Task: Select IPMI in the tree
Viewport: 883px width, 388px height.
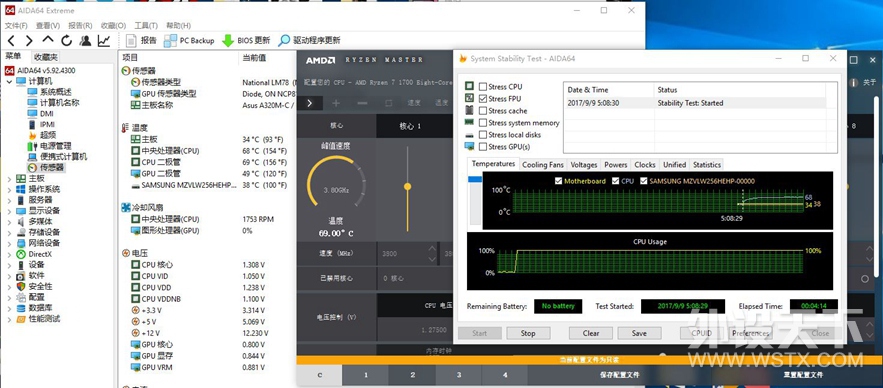Action: tap(47, 124)
